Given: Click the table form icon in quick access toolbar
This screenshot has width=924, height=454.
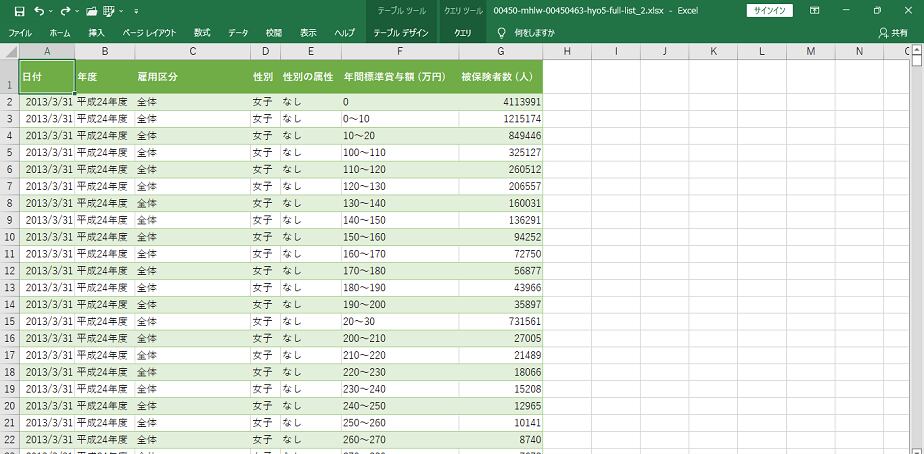Looking at the screenshot, I should tap(109, 11).
